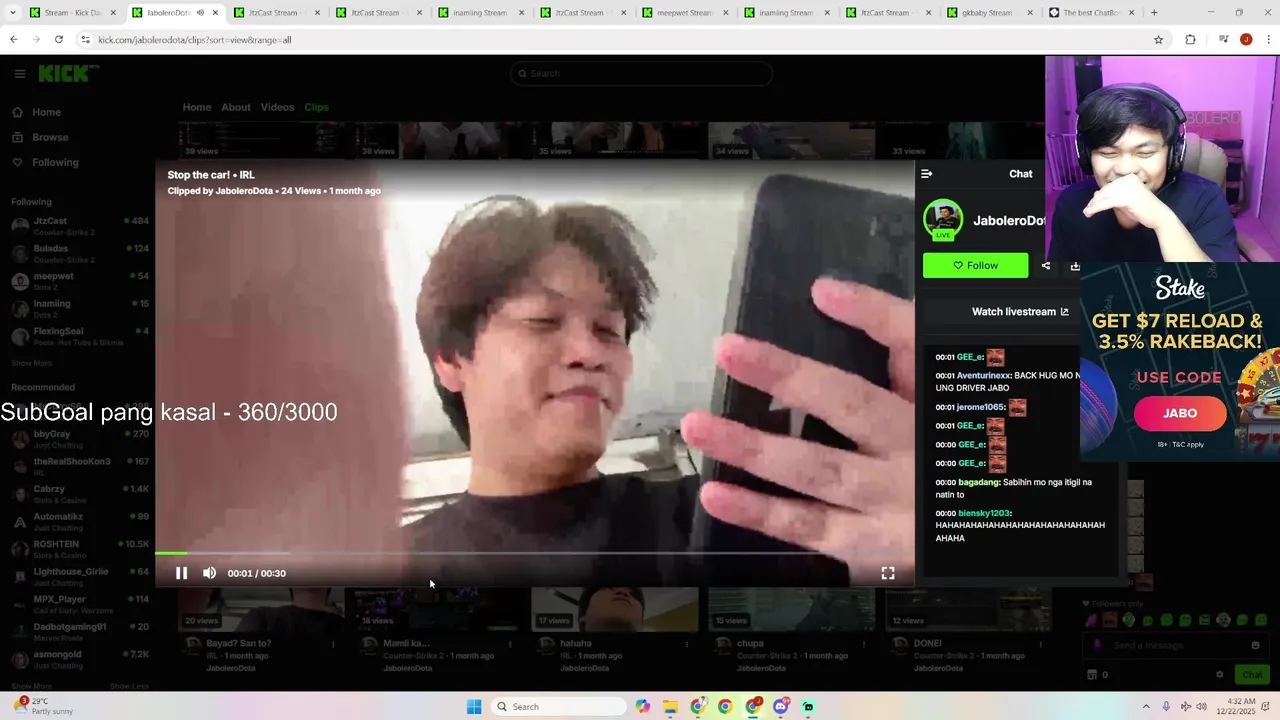Open the 'hahaha' clip thumbnail
The image size is (1280, 720).
point(614,609)
